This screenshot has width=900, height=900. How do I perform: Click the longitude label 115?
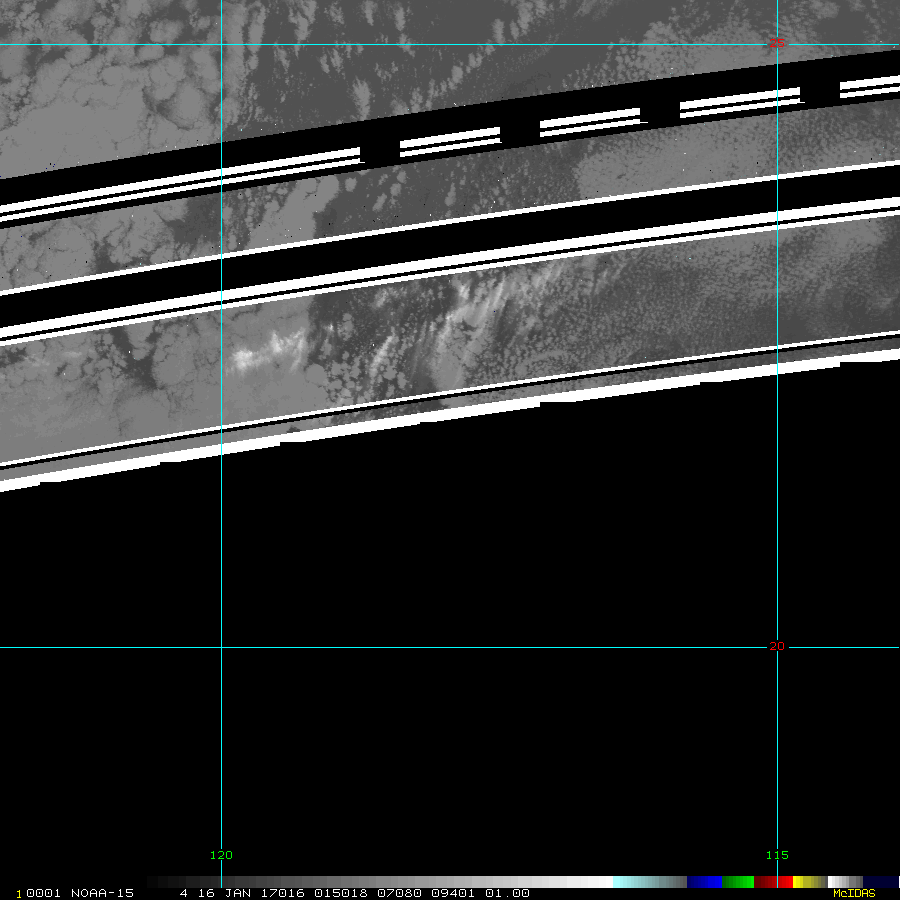point(777,855)
